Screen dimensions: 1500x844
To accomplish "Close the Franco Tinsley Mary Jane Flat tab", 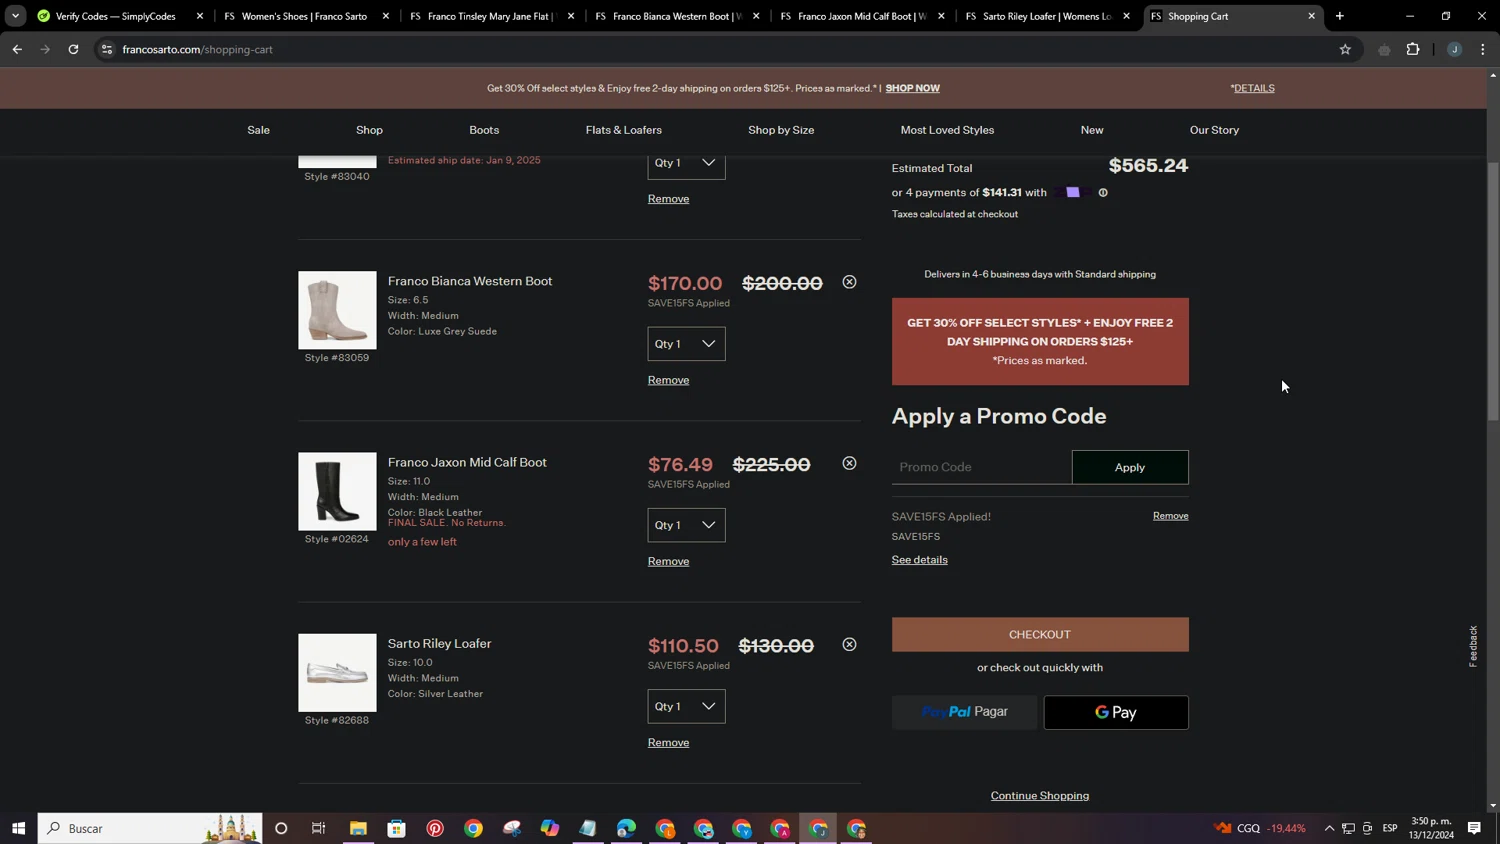I will 571,16.
